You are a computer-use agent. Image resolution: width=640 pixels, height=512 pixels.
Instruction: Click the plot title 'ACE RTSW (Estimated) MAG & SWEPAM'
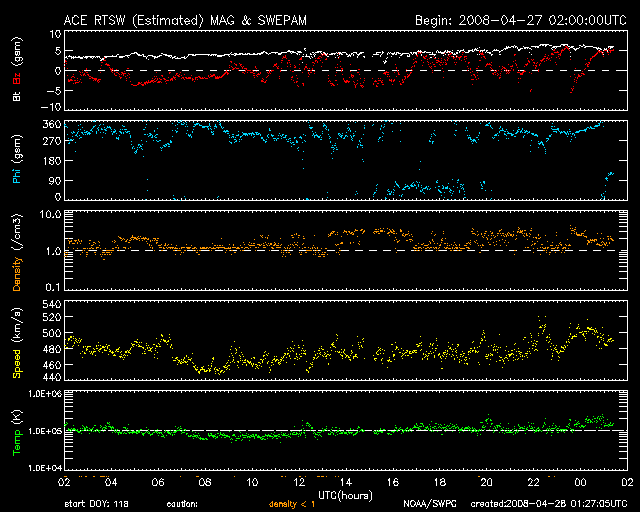[x=185, y=21]
